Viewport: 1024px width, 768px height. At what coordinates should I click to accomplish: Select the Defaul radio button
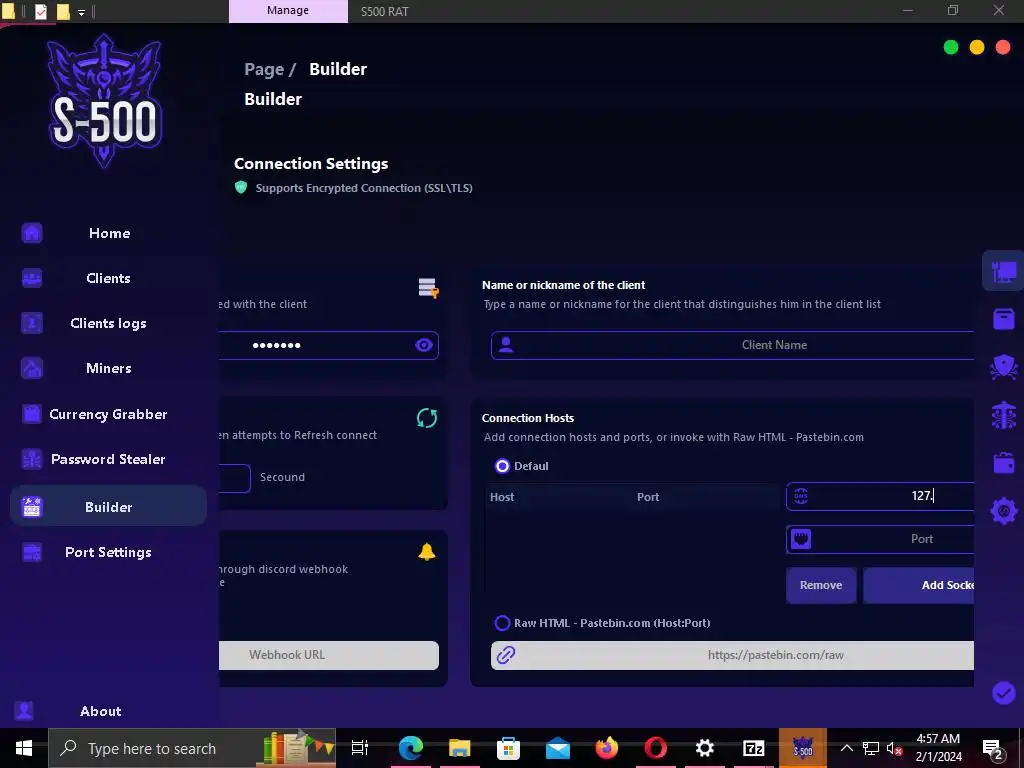pyautogui.click(x=502, y=466)
